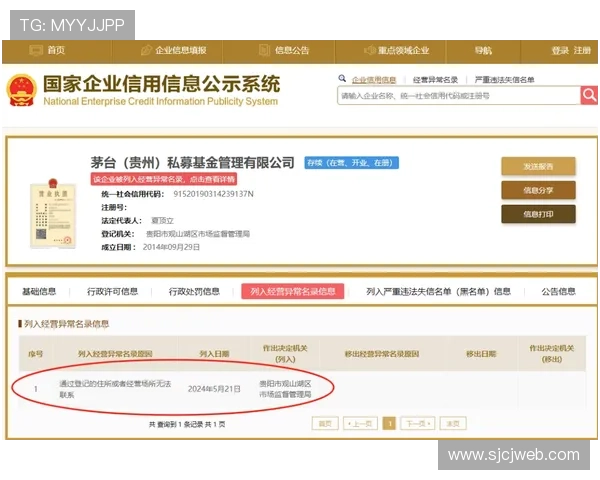Click the document icon beside 信息公告
The width and height of the screenshot is (600, 480).
point(264,50)
